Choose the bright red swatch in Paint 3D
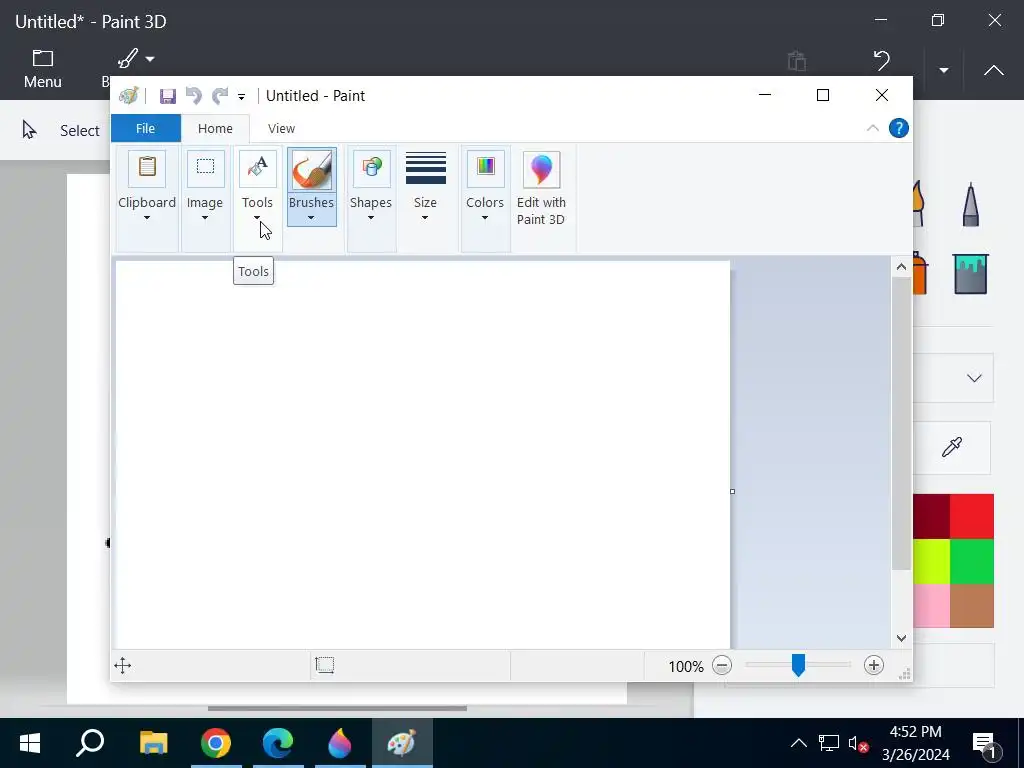Viewport: 1024px width, 768px height. (972, 517)
